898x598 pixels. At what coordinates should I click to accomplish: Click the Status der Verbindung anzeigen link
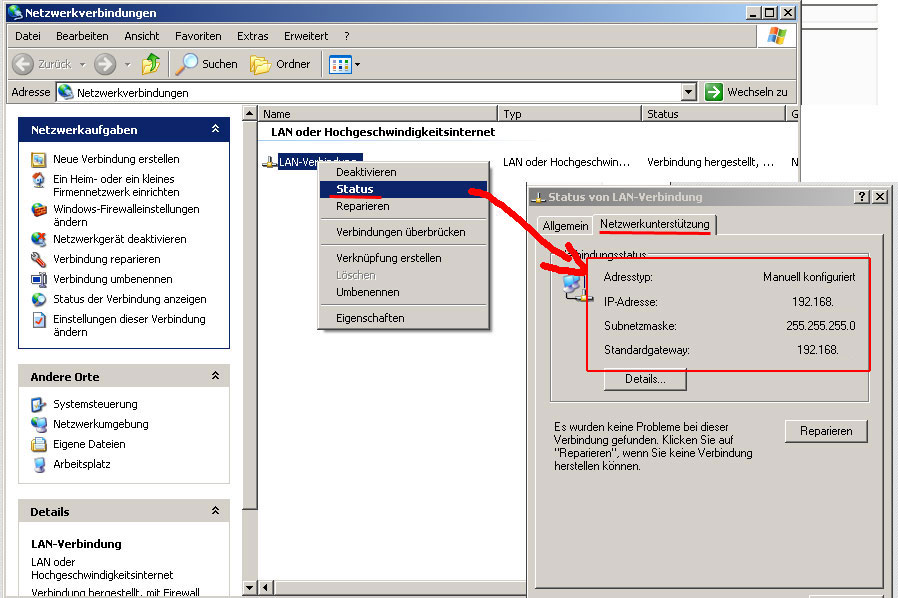129,299
